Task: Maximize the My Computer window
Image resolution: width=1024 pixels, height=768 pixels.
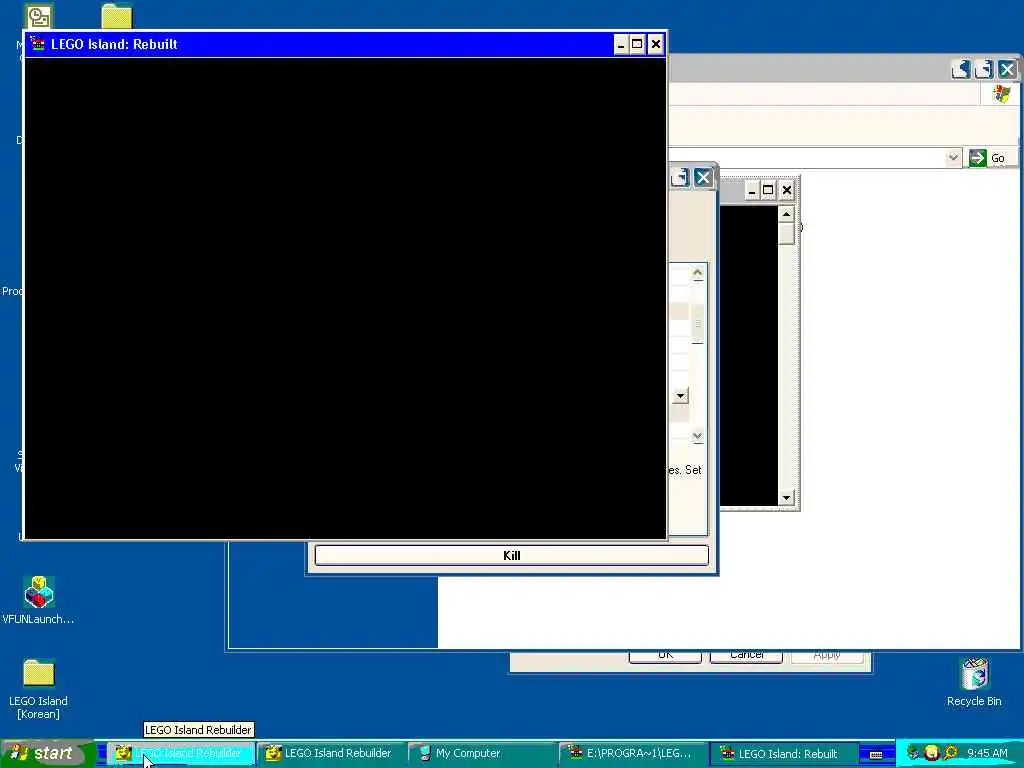Action: (984, 69)
